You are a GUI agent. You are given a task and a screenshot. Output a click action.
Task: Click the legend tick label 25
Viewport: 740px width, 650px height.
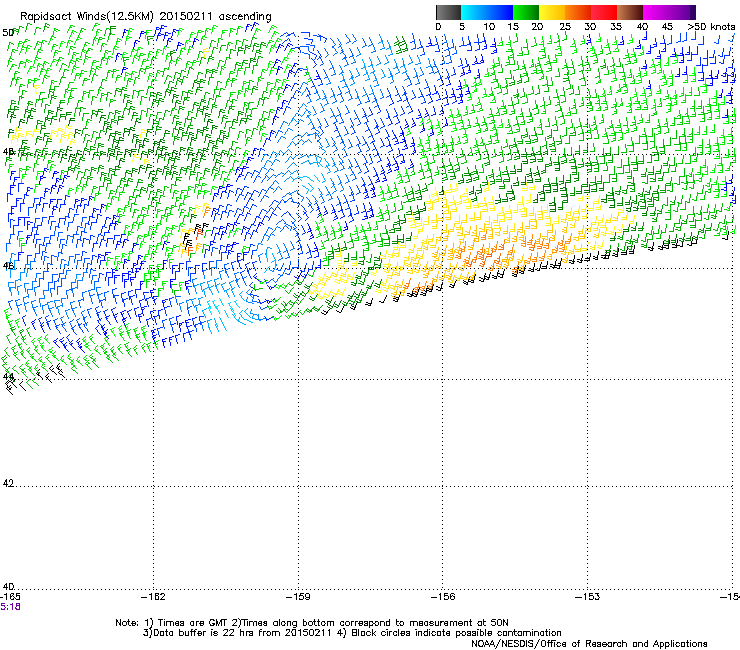pos(565,27)
